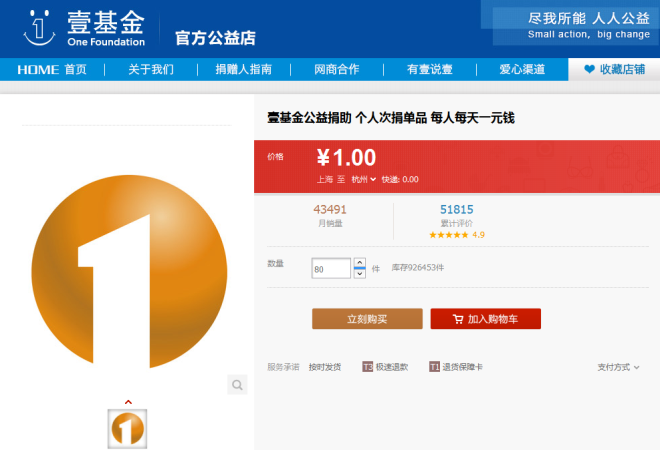Screen dimensions: 660x450
Task: Click the 加入购物车 add to cart button
Action: click(485, 319)
